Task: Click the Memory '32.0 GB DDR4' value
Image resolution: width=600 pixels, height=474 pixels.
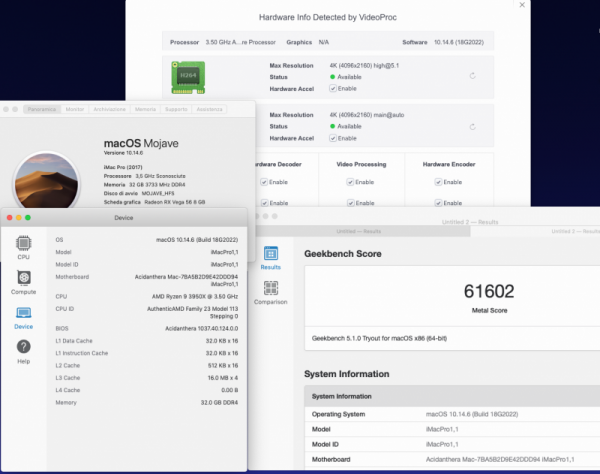Action: 219,402
